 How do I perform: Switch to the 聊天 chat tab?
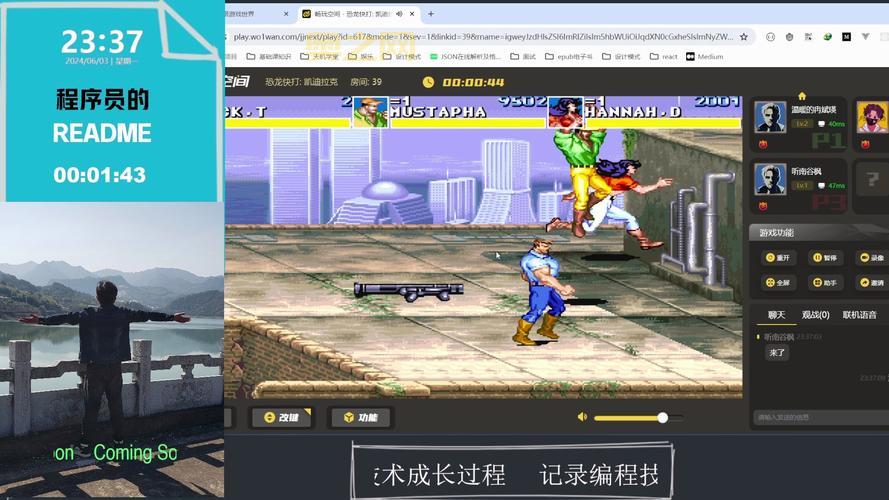[776, 315]
